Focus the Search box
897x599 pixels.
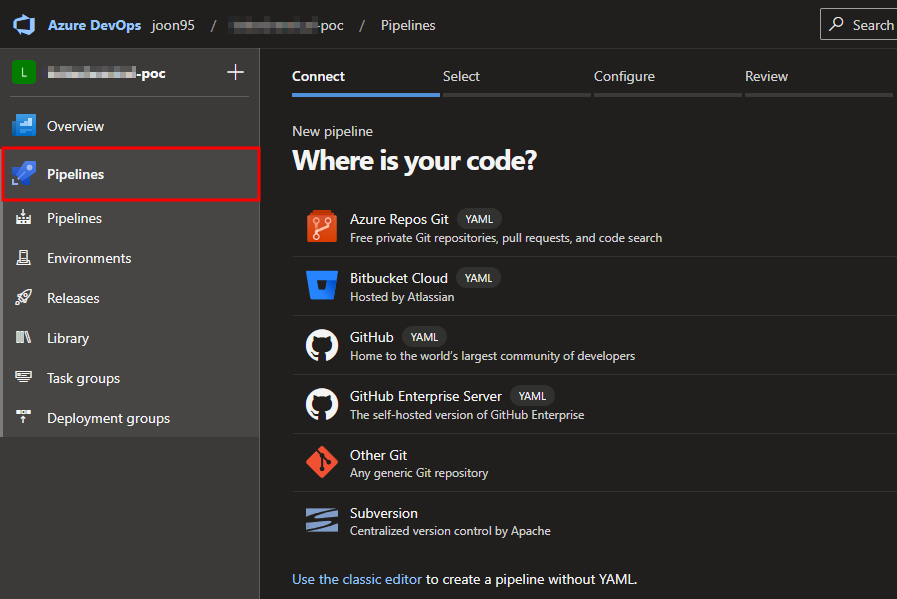click(859, 25)
